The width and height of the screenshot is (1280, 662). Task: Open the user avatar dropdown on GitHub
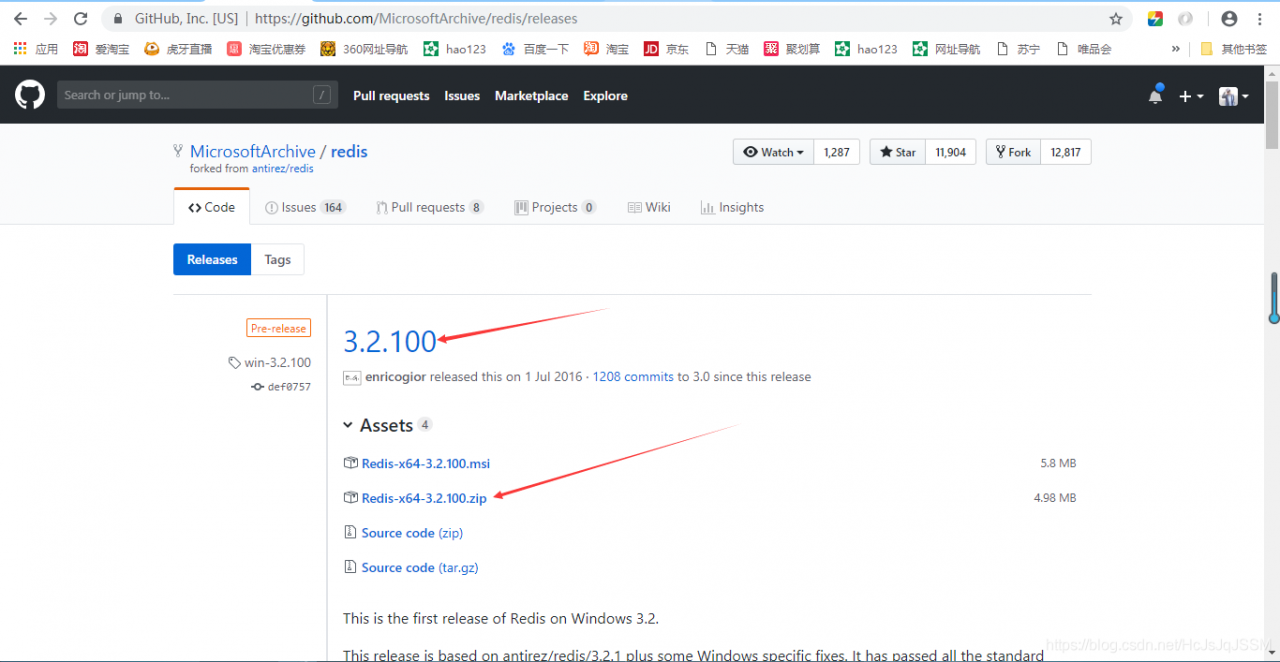pos(1234,96)
